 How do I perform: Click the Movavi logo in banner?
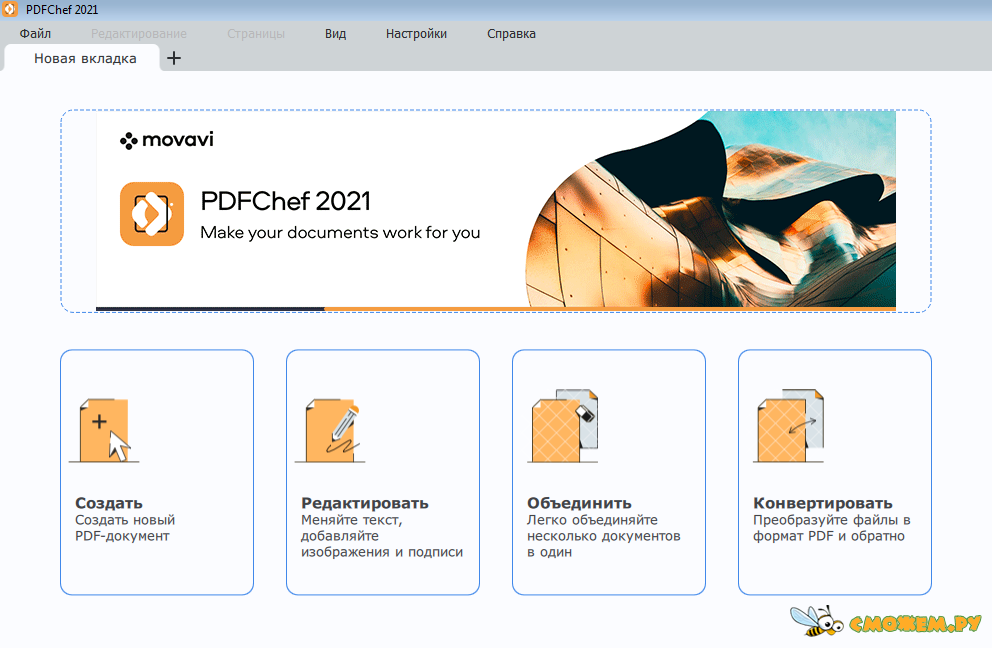coord(166,140)
